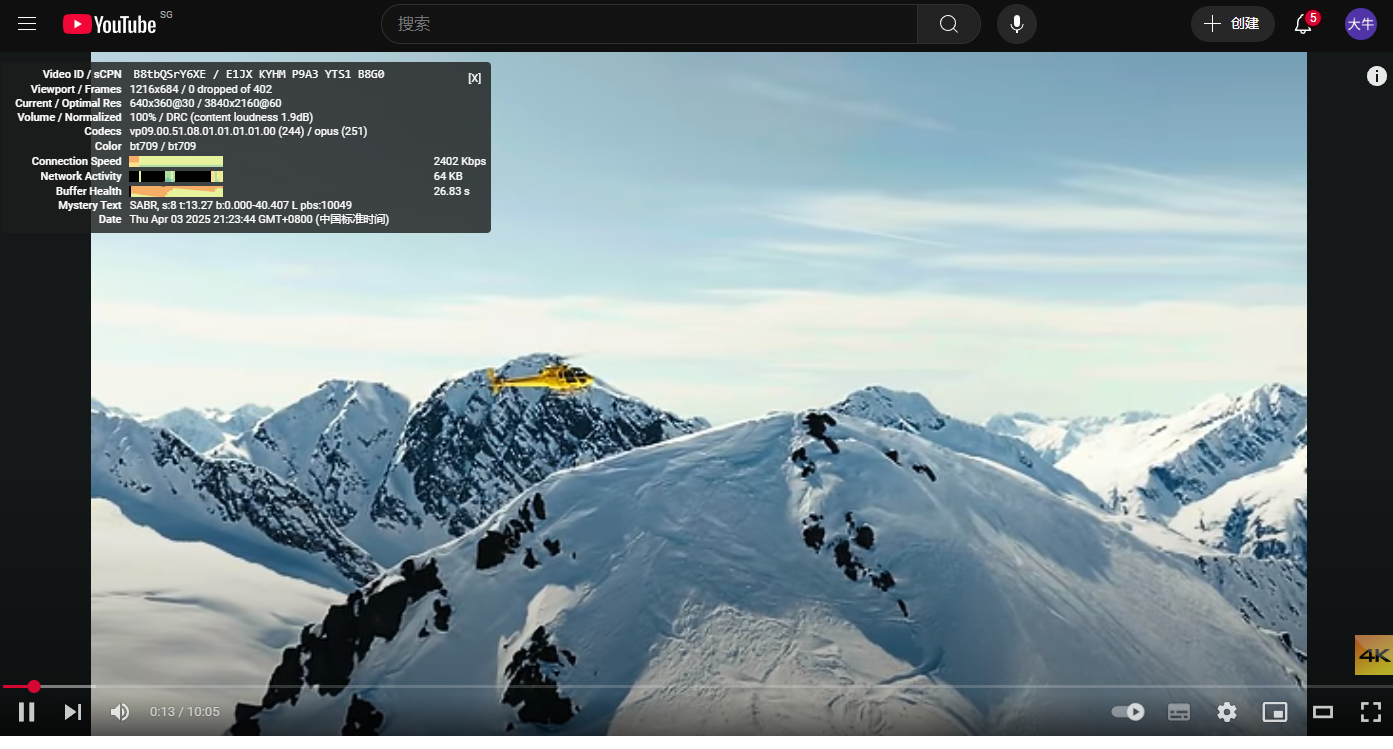Click the 64 KB network value

[x=448, y=176]
